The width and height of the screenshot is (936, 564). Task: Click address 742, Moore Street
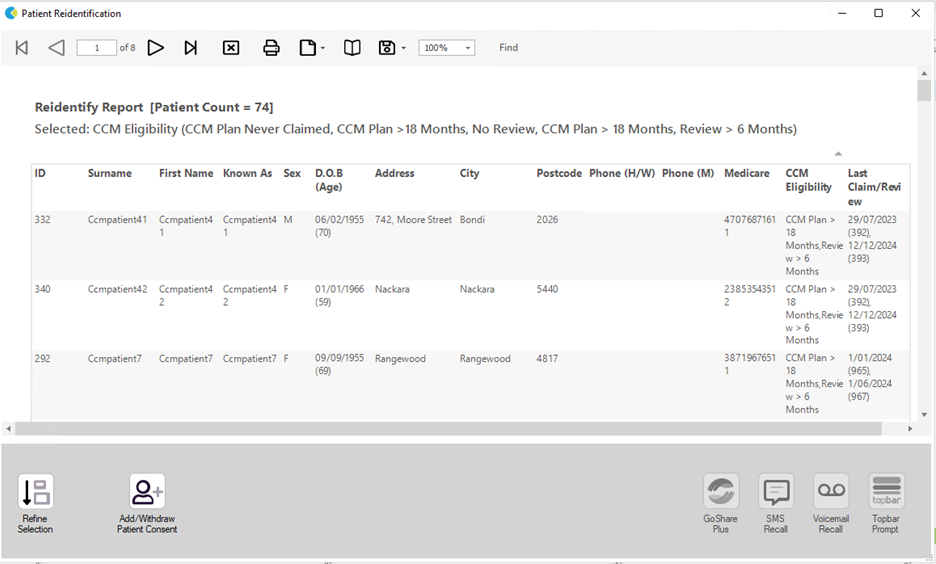tap(413, 220)
